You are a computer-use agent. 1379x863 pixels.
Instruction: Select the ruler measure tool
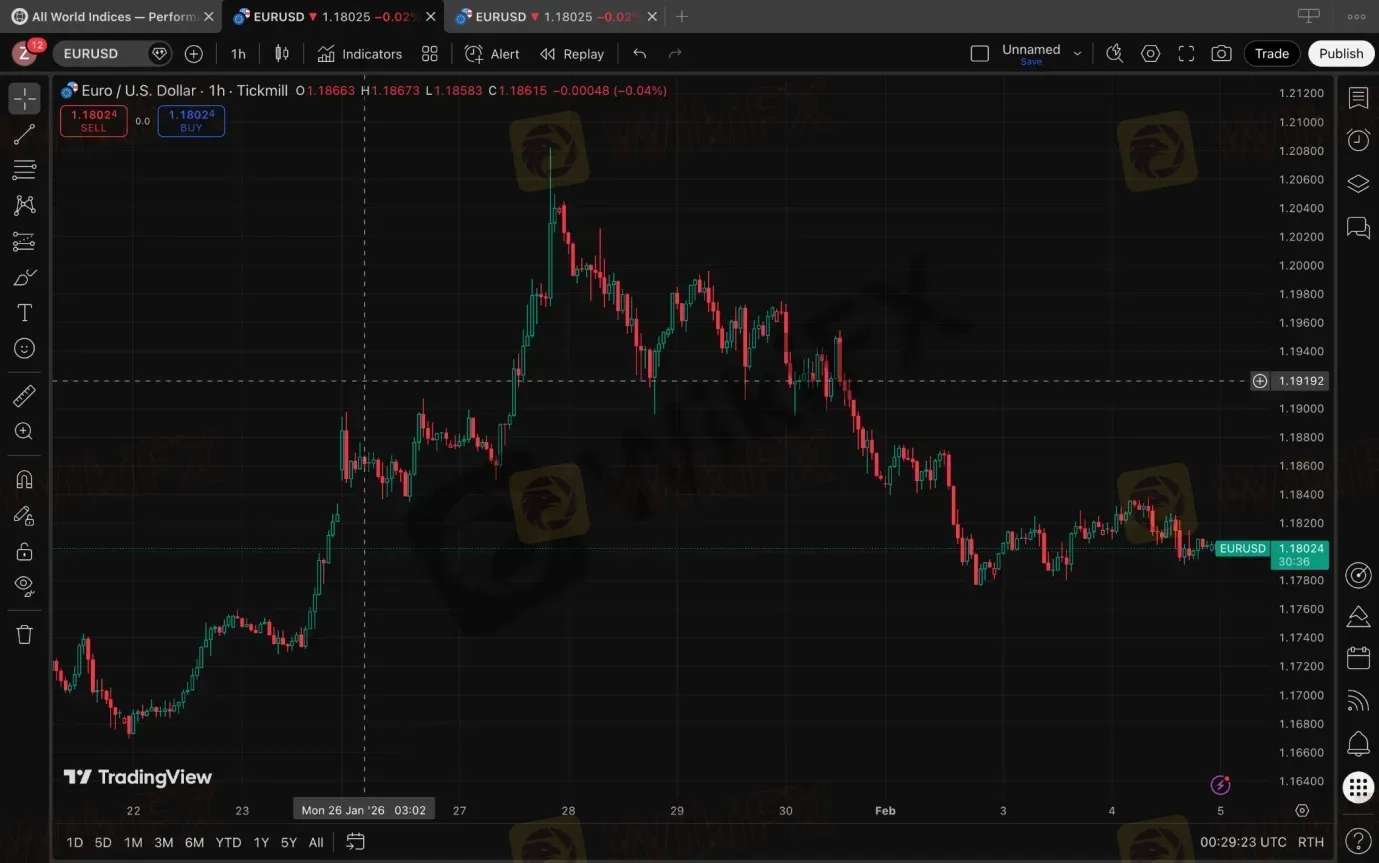25,396
